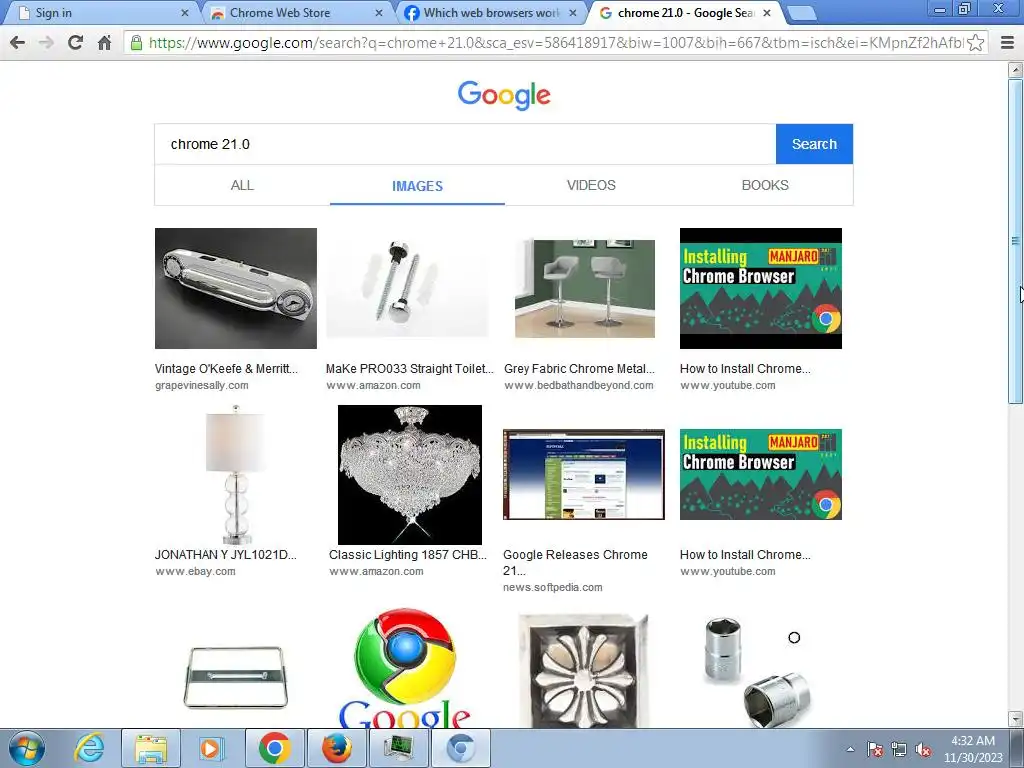1024x768 pixels.
Task: Open the chrome socket set image
Action: pyautogui.click(x=758, y=673)
